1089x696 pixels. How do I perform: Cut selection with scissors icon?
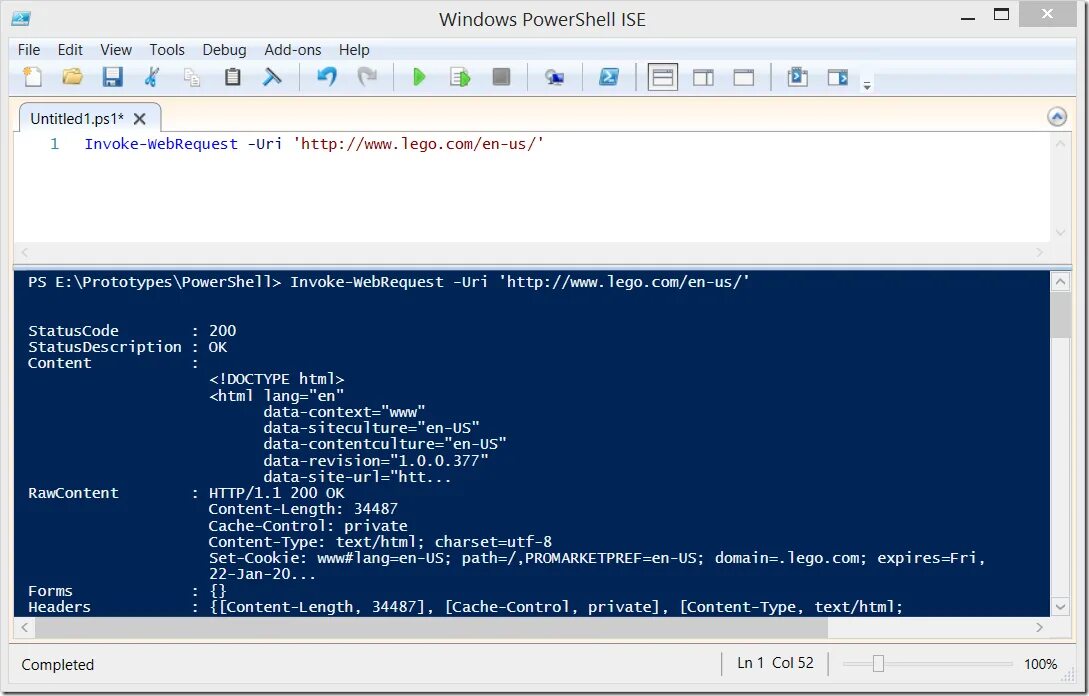click(x=152, y=76)
